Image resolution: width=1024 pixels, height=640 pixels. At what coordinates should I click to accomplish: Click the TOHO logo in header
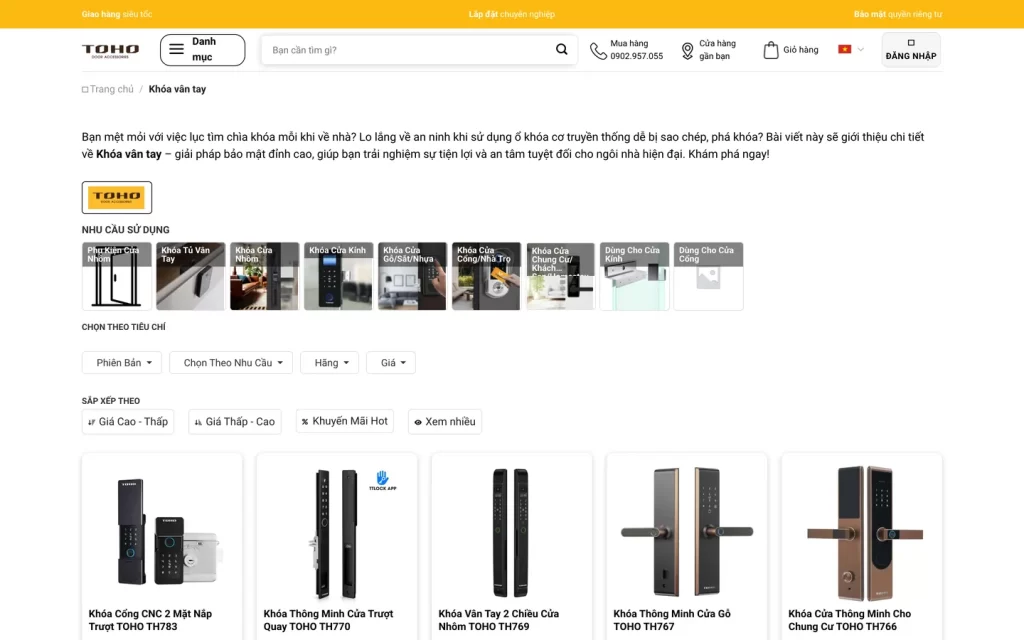coord(110,51)
